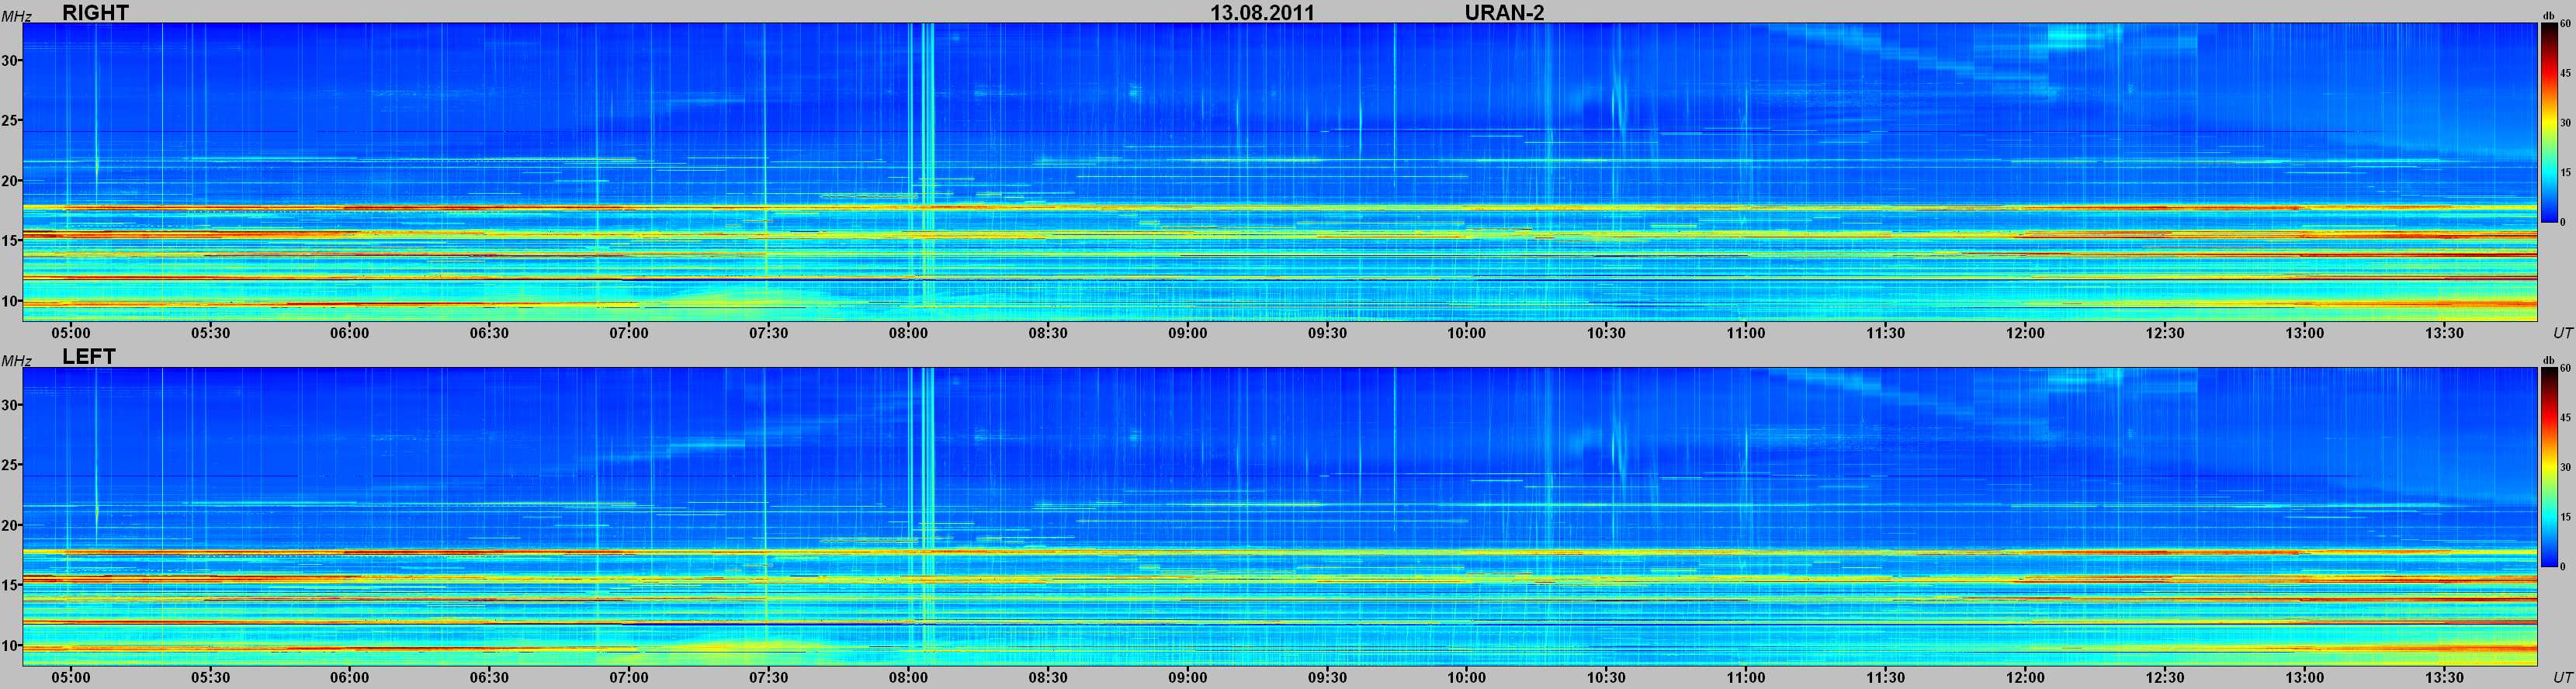Click the UT label beside the LEFT panel time axis
2576x689 pixels.
pos(2561,678)
